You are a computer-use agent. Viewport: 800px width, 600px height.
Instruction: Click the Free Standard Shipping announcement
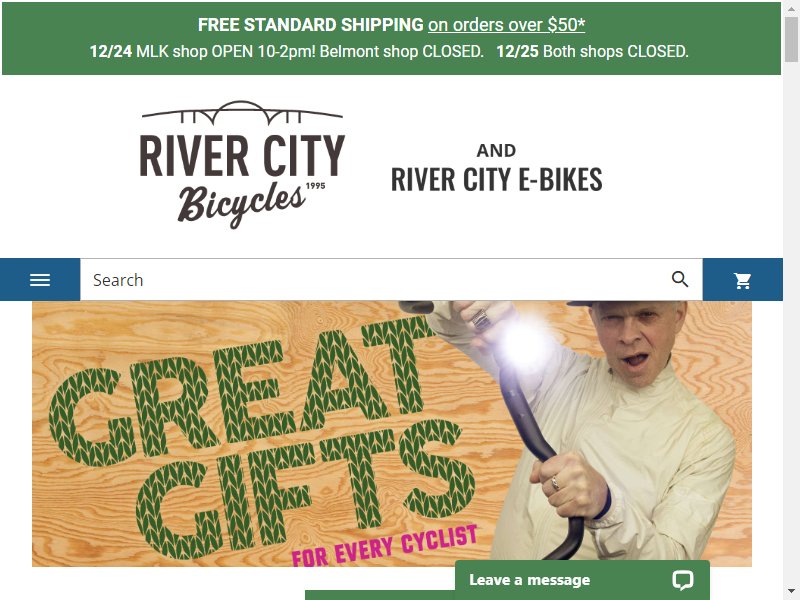(310, 24)
